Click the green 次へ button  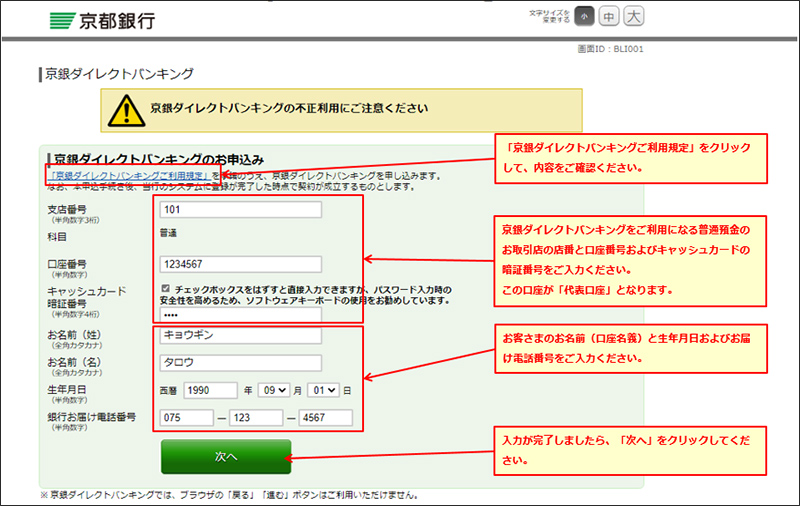pyautogui.click(x=226, y=457)
